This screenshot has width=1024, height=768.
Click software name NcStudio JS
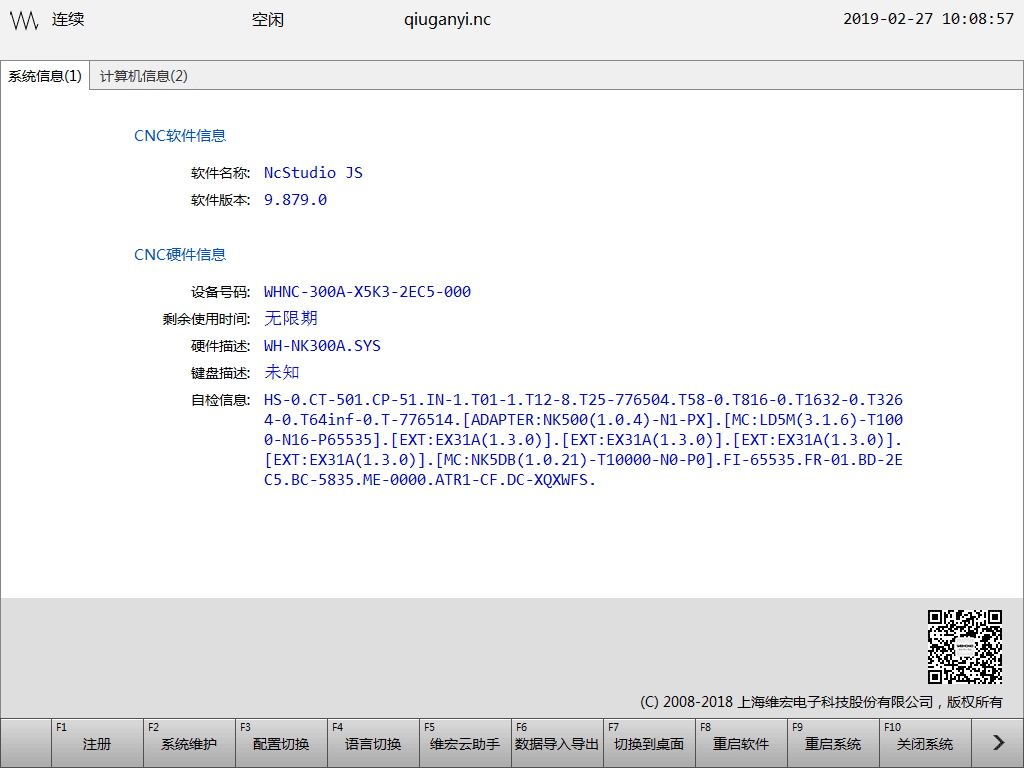(x=313, y=173)
